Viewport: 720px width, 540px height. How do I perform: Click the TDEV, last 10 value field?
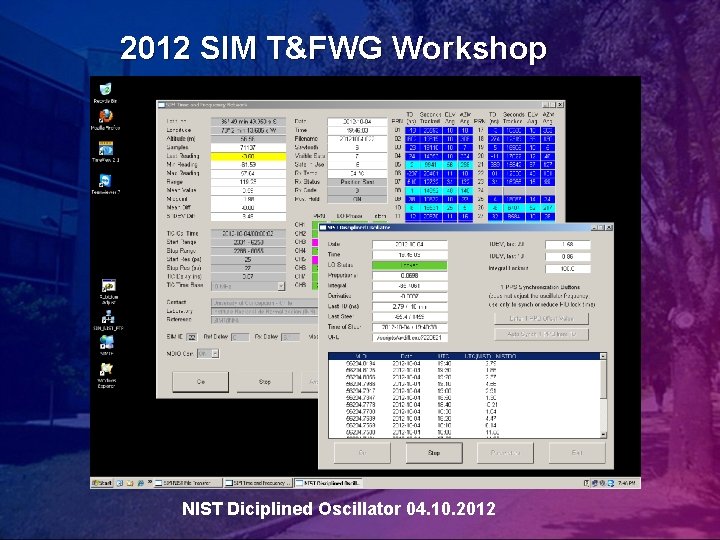point(568,257)
